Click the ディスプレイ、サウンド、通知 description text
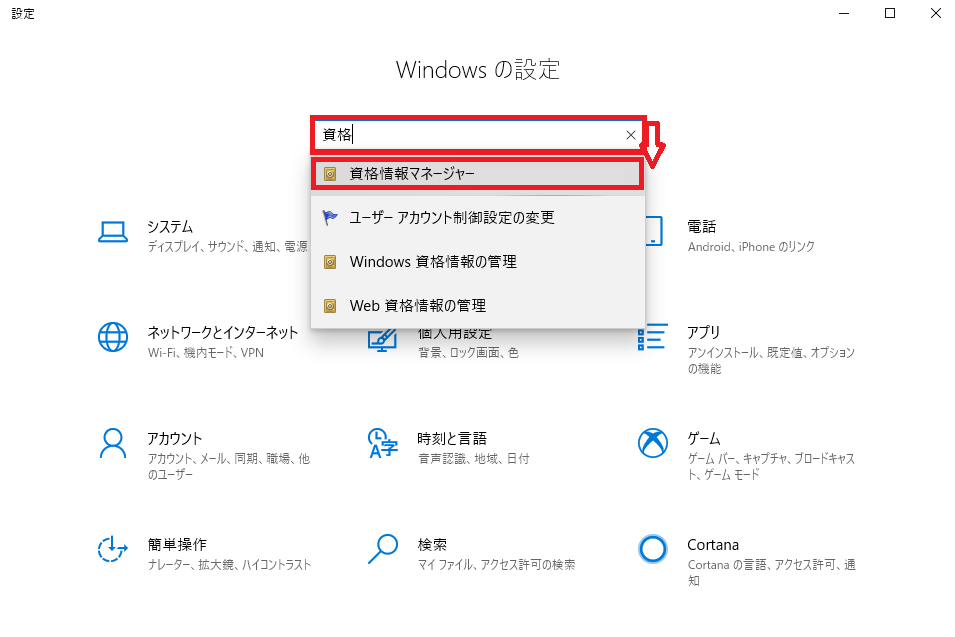 click(228, 247)
